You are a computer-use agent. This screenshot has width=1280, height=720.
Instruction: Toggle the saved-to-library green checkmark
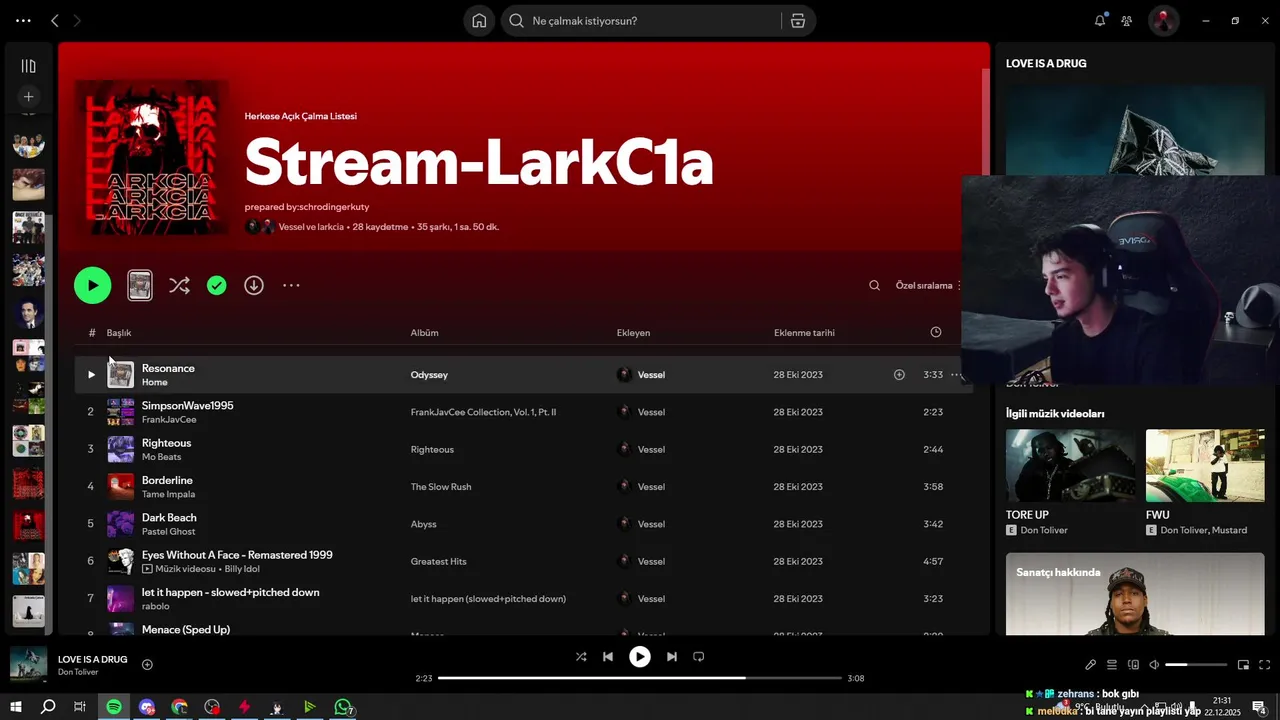point(216,285)
